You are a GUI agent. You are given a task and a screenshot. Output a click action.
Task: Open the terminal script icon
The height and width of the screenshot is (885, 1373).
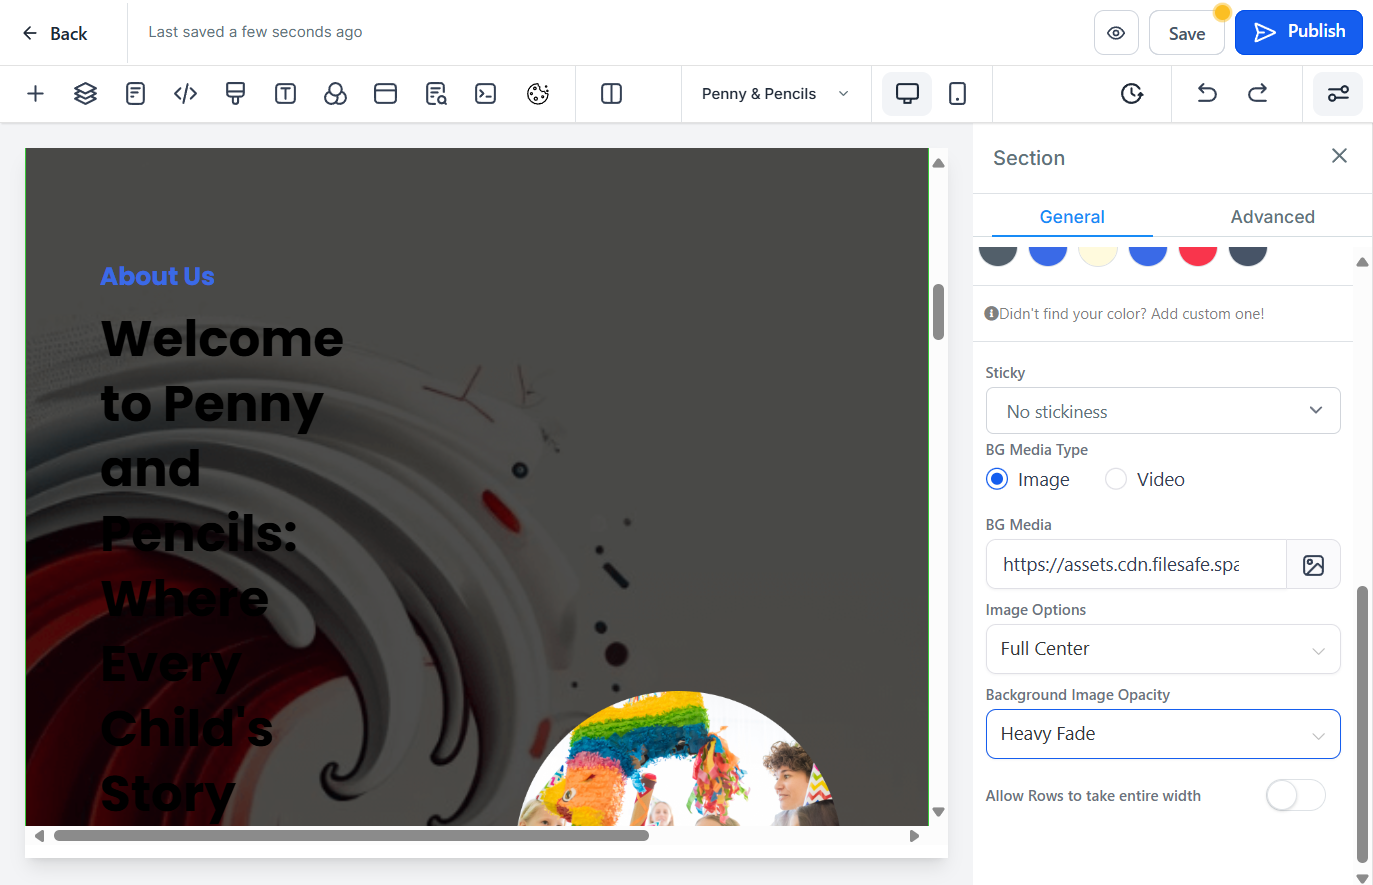(x=486, y=94)
